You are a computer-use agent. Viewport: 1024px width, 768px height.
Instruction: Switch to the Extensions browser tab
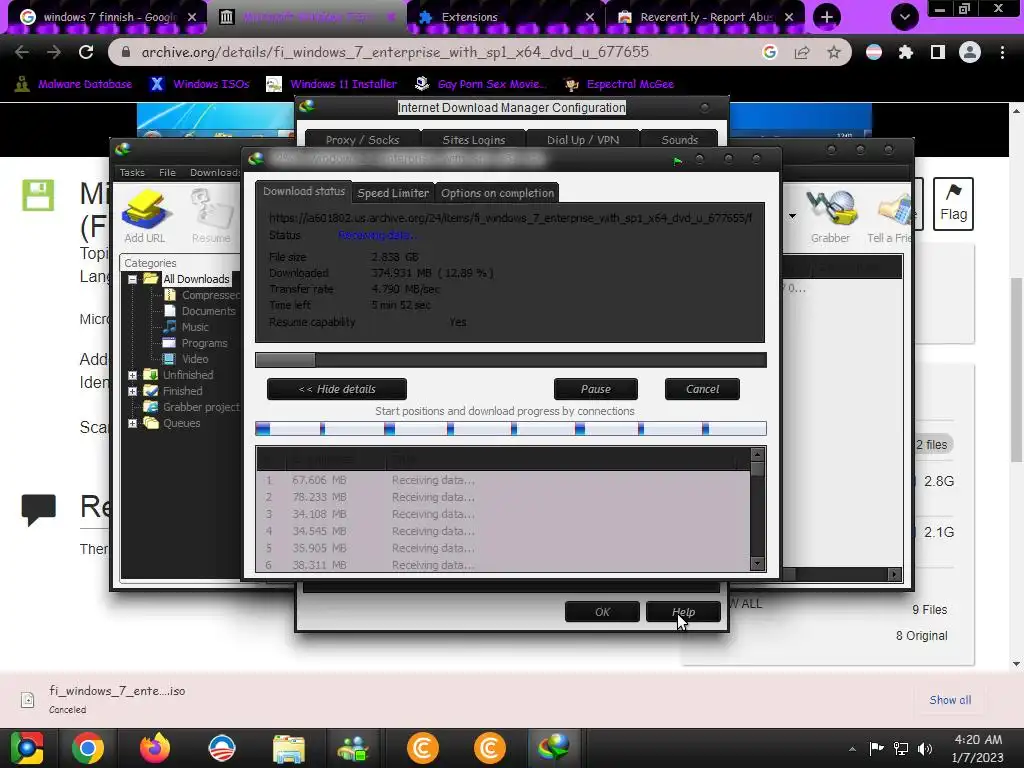[506, 17]
